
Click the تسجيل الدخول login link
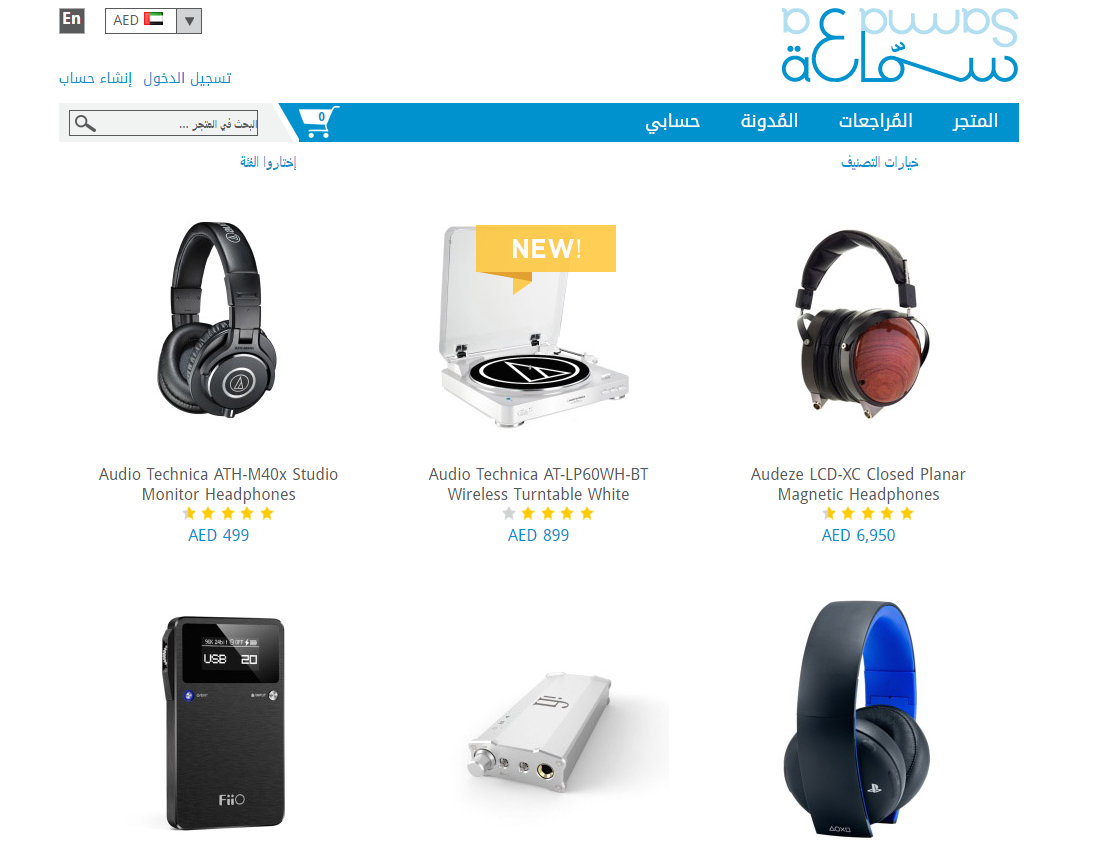tap(187, 78)
